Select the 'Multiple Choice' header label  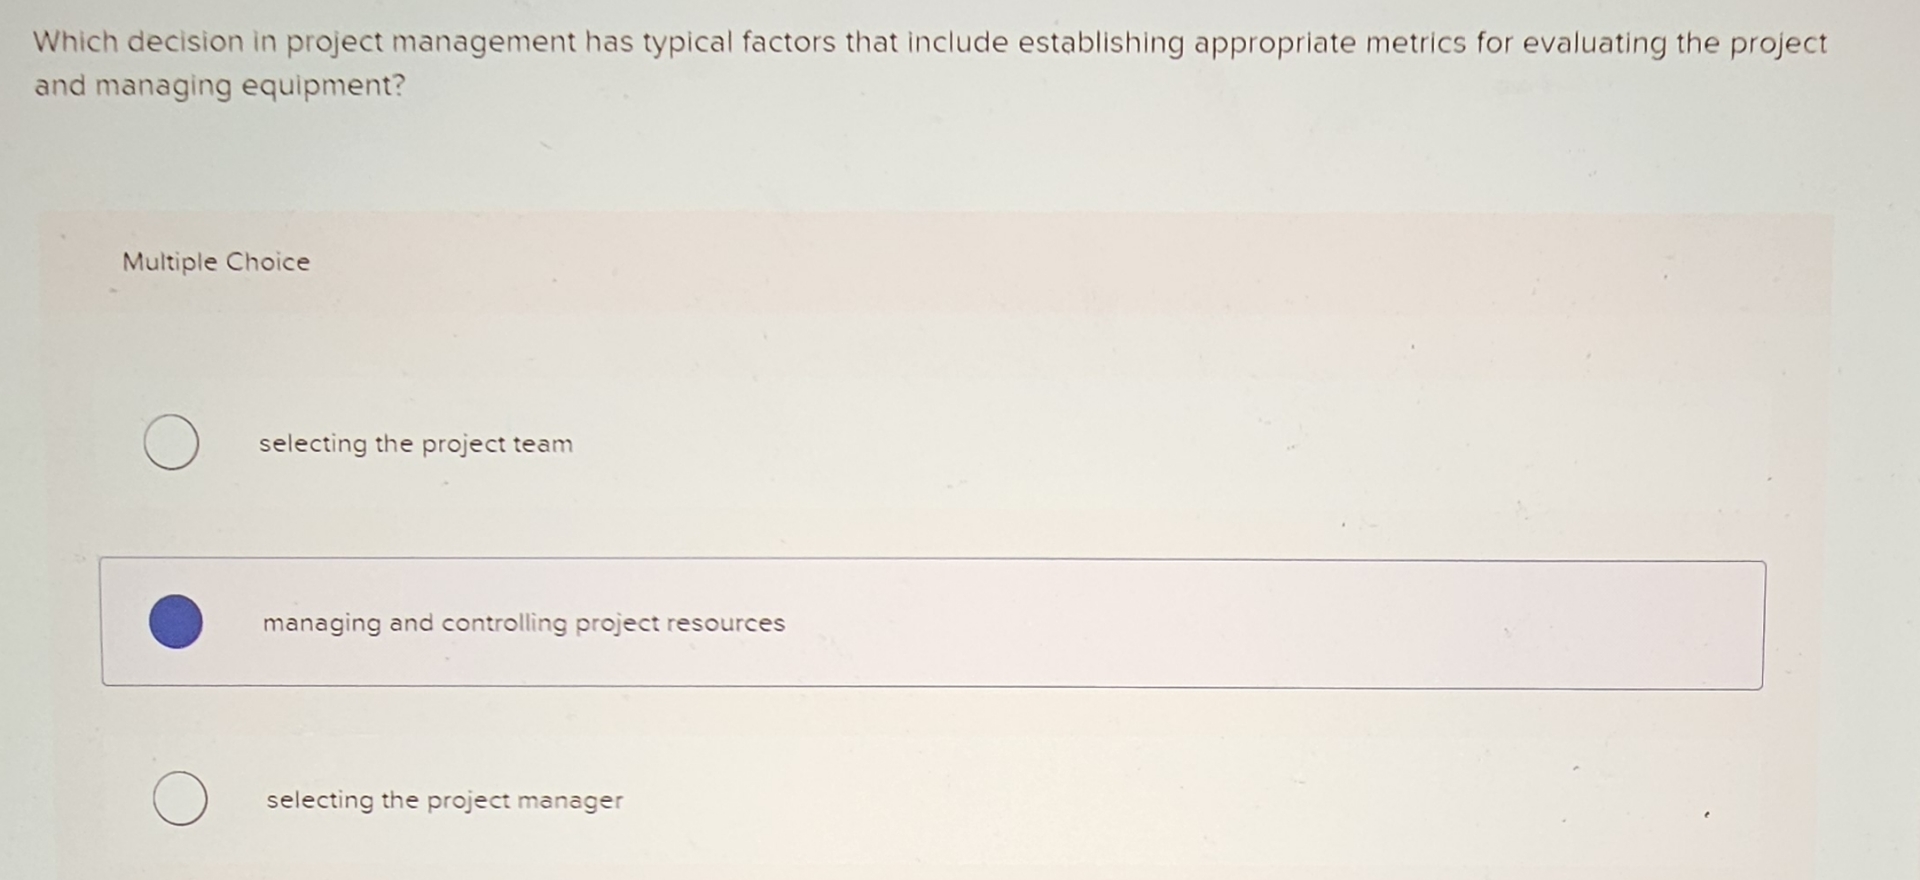216,262
